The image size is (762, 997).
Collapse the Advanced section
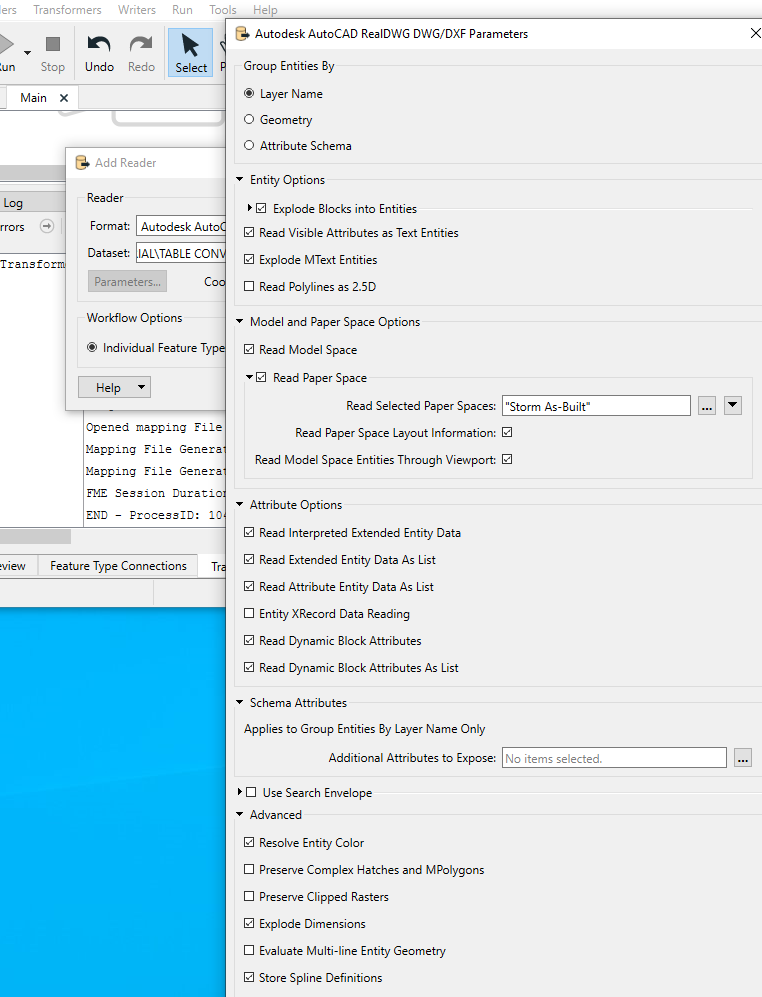pos(240,815)
